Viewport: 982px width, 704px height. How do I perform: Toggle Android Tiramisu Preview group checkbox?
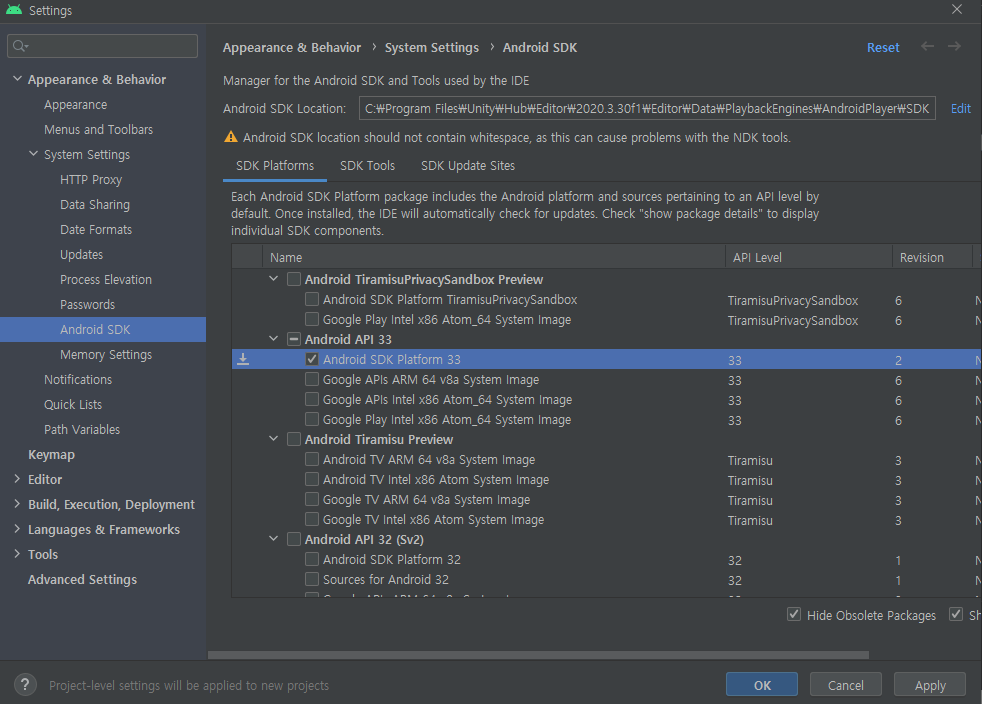(x=294, y=440)
